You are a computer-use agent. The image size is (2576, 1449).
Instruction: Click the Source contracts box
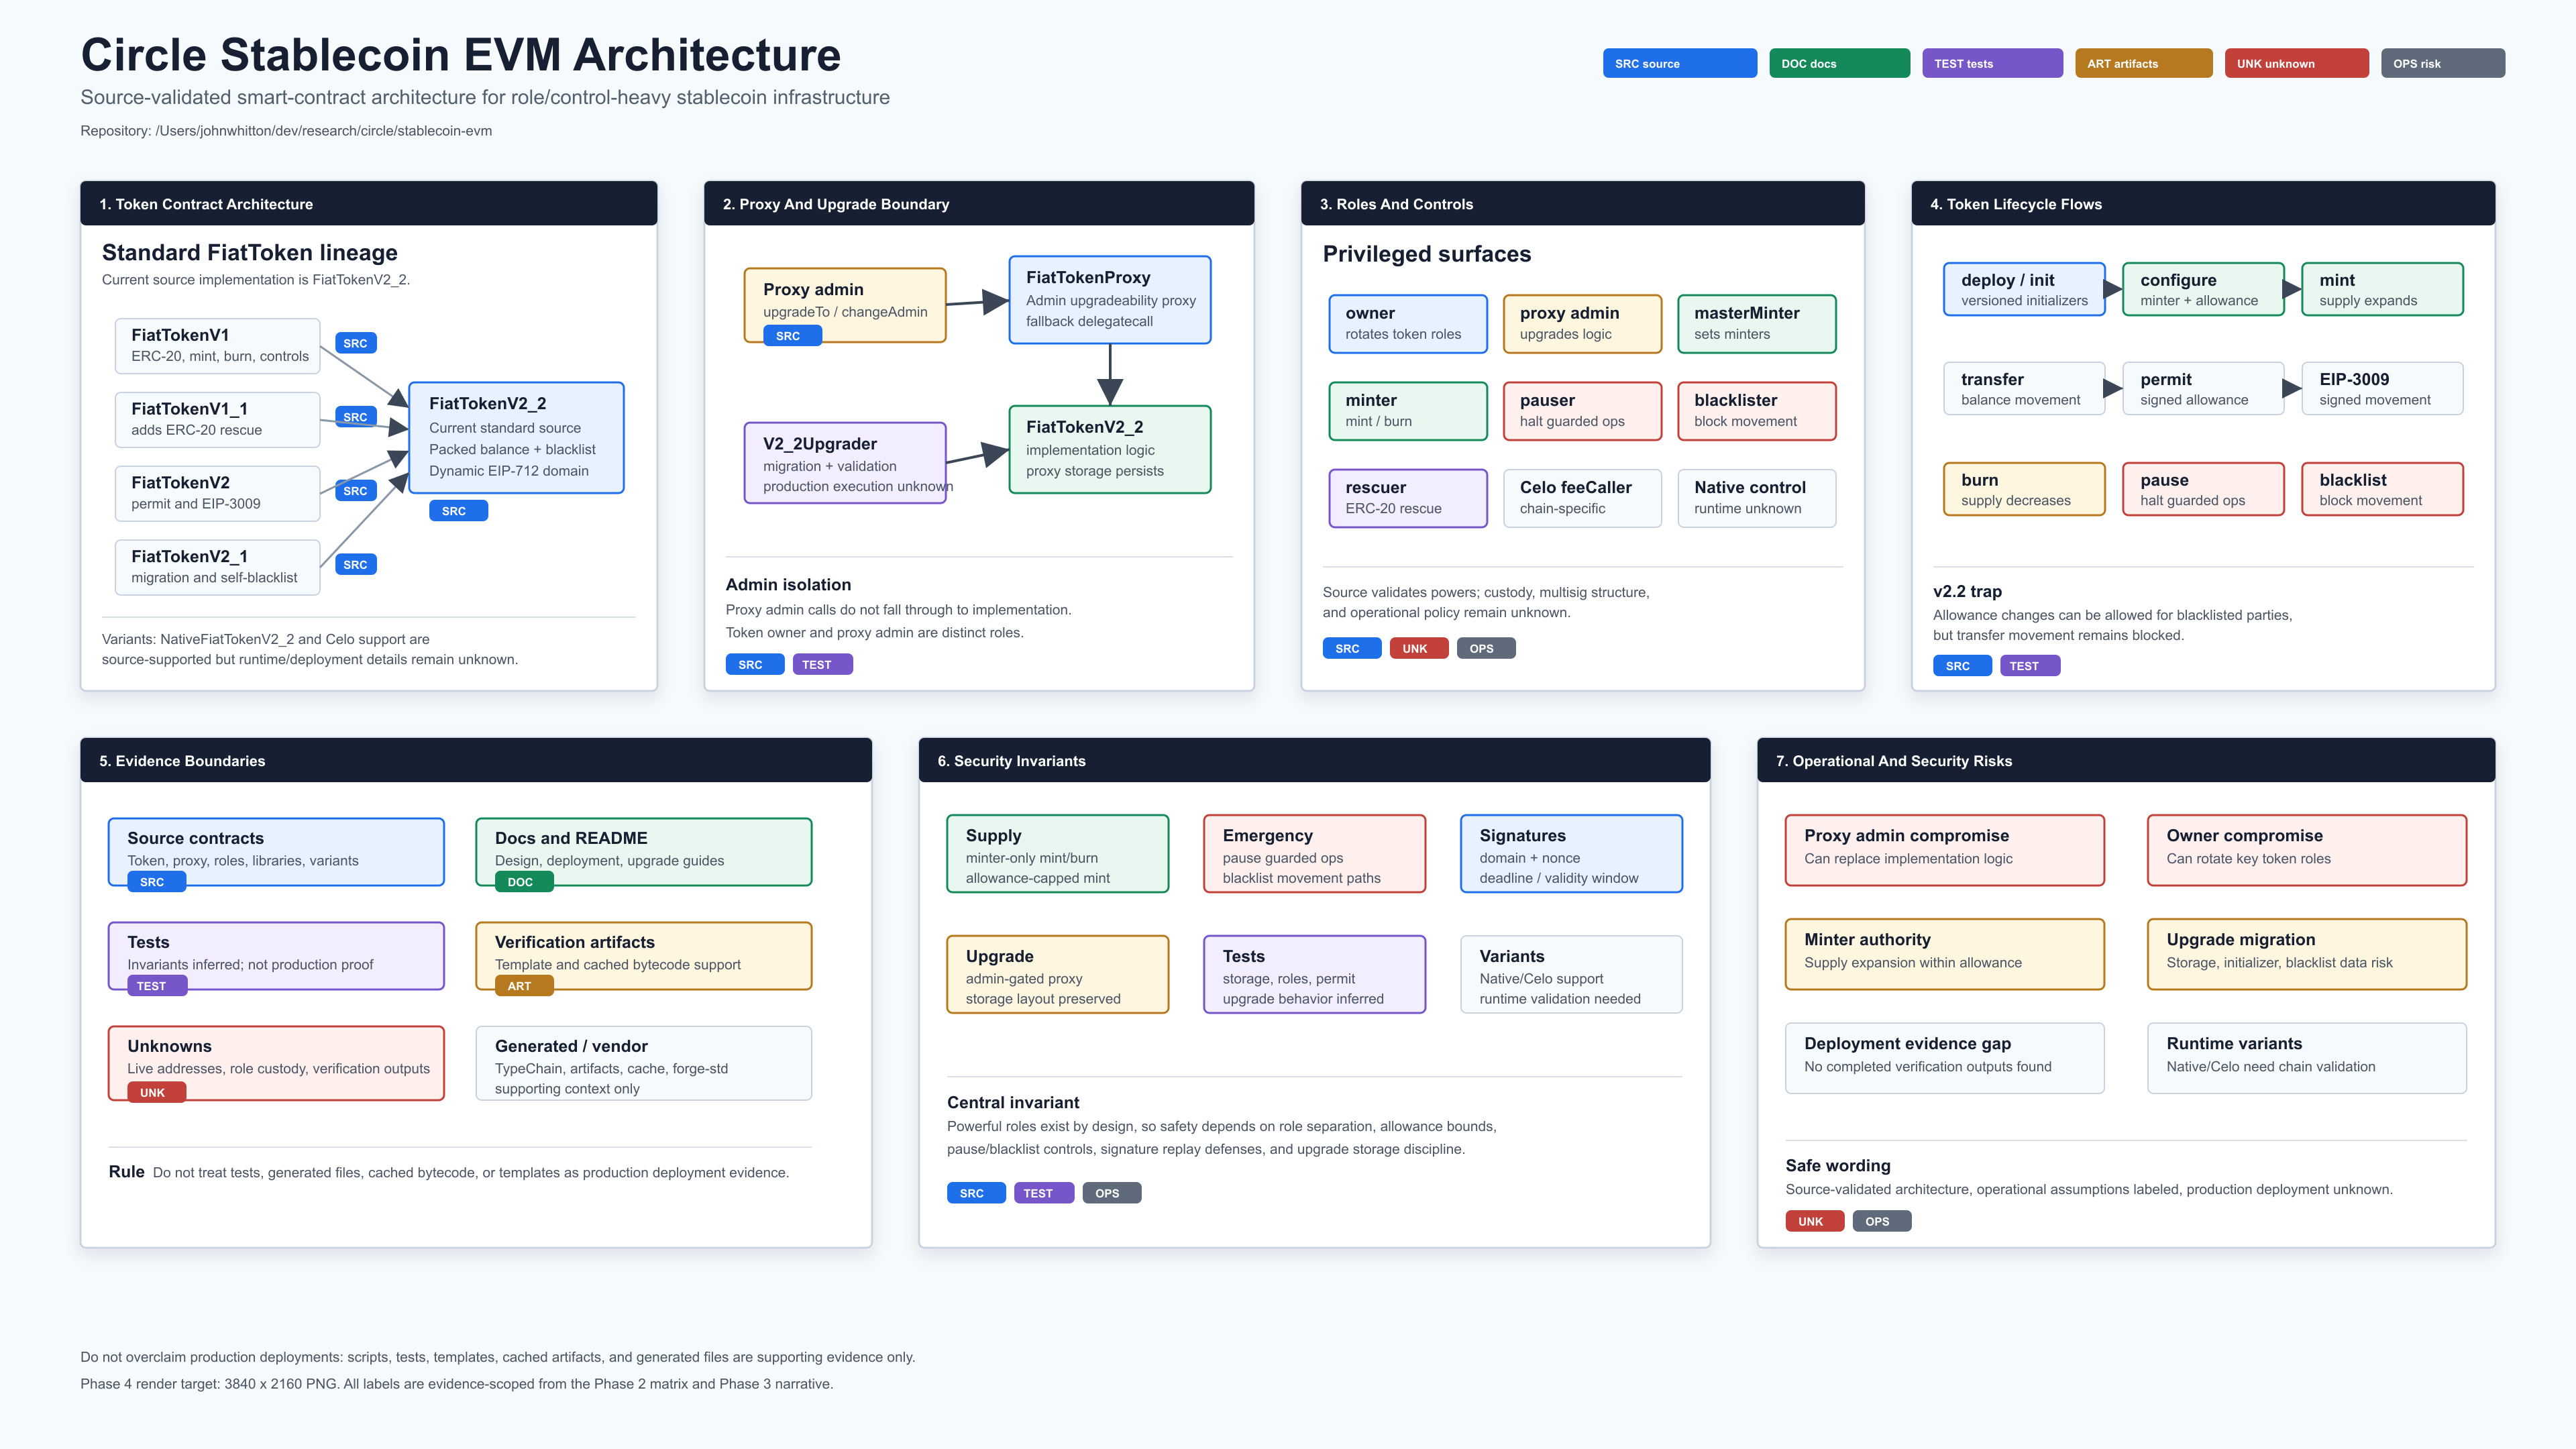point(276,852)
